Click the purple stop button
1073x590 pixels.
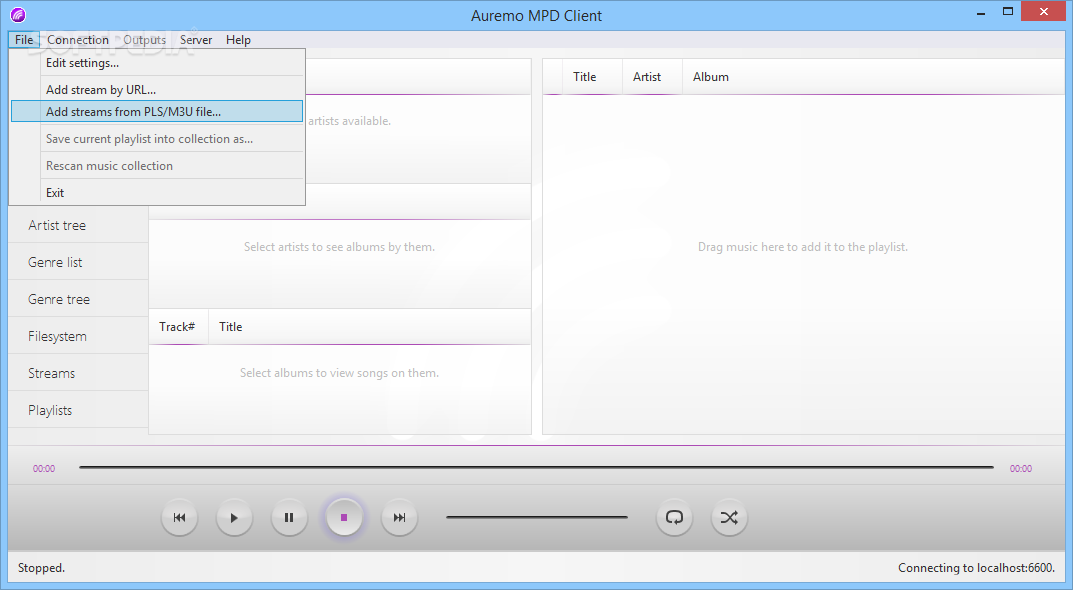click(344, 517)
